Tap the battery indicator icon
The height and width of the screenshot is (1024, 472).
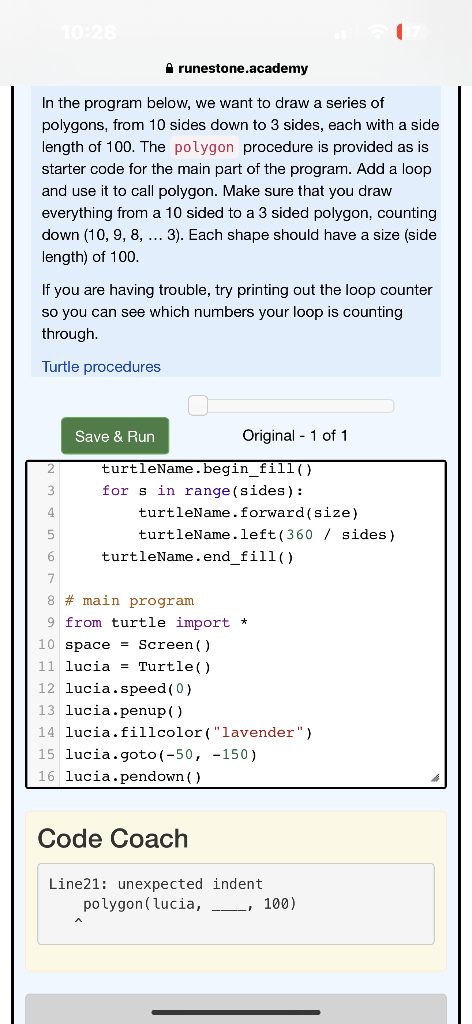pos(414,33)
